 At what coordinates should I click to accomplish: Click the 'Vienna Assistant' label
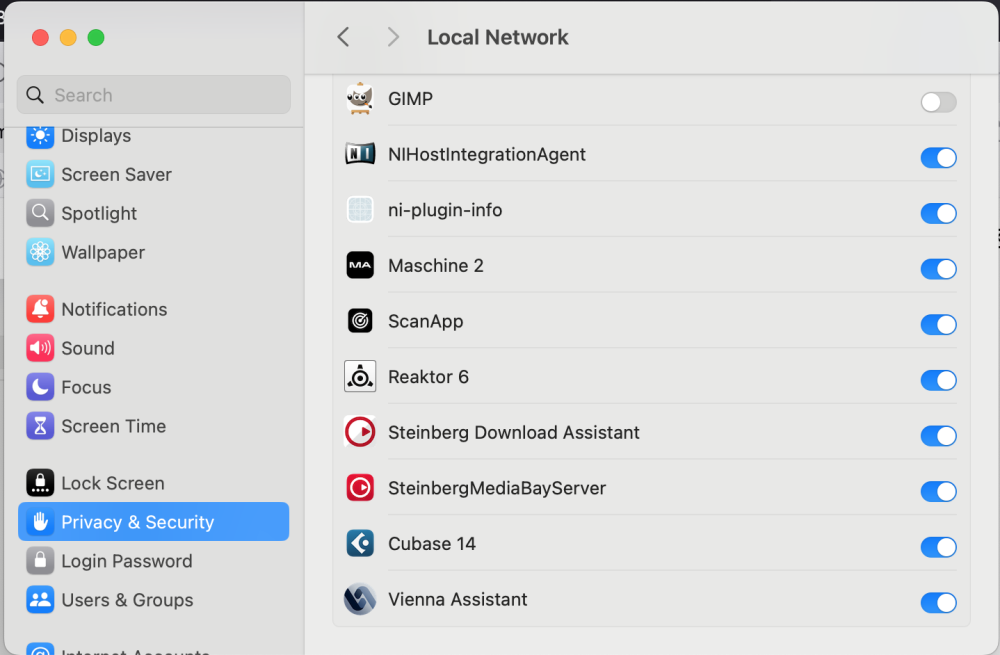(x=457, y=600)
